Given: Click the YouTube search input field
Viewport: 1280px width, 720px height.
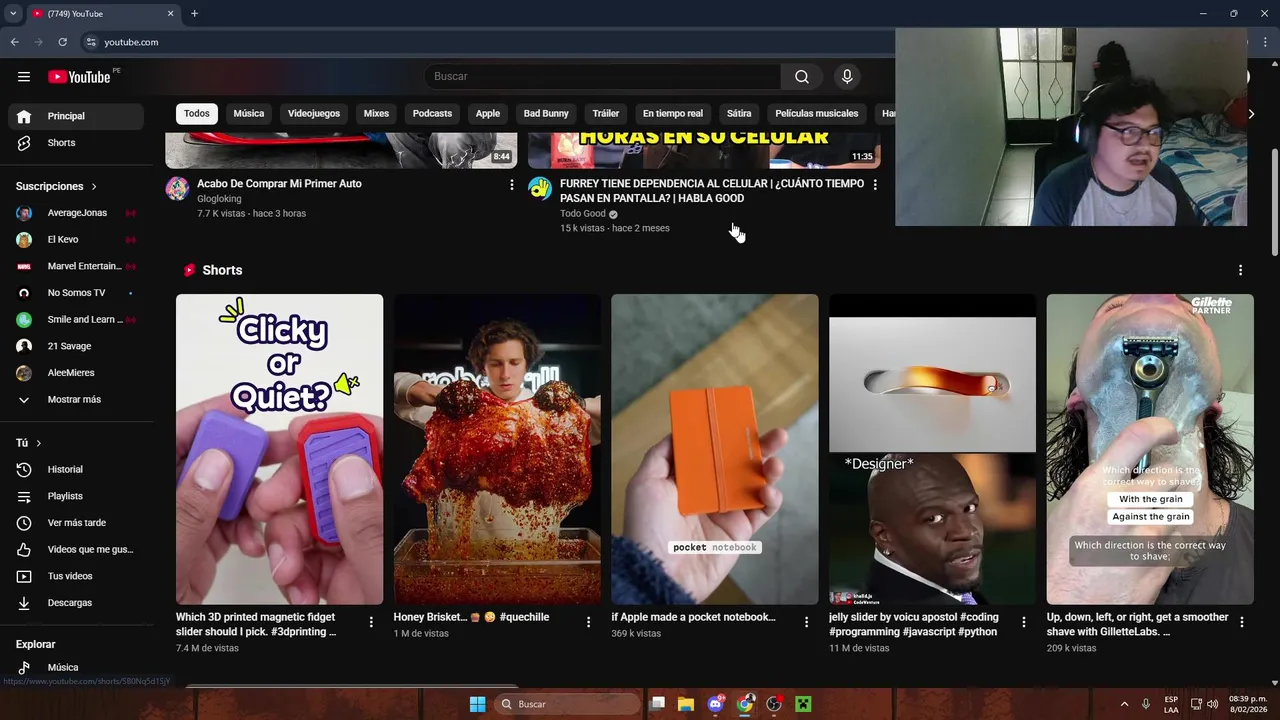Looking at the screenshot, I should pyautogui.click(x=603, y=77).
